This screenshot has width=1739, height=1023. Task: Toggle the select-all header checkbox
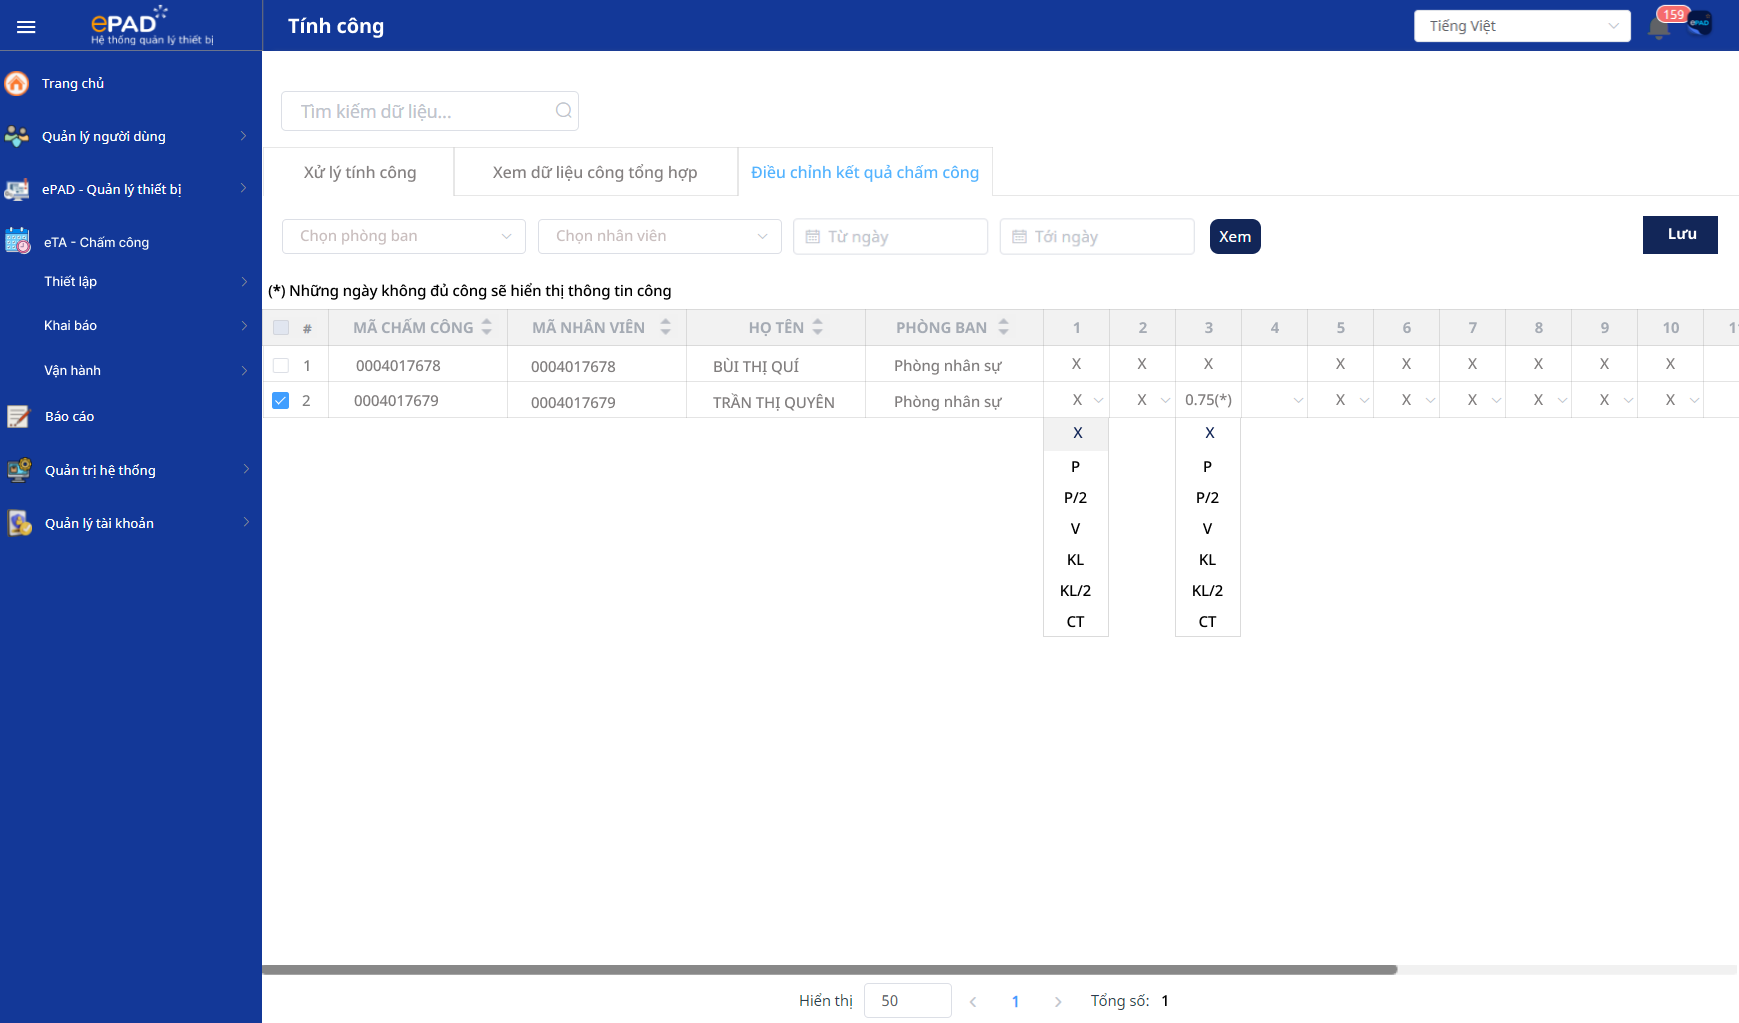(281, 328)
